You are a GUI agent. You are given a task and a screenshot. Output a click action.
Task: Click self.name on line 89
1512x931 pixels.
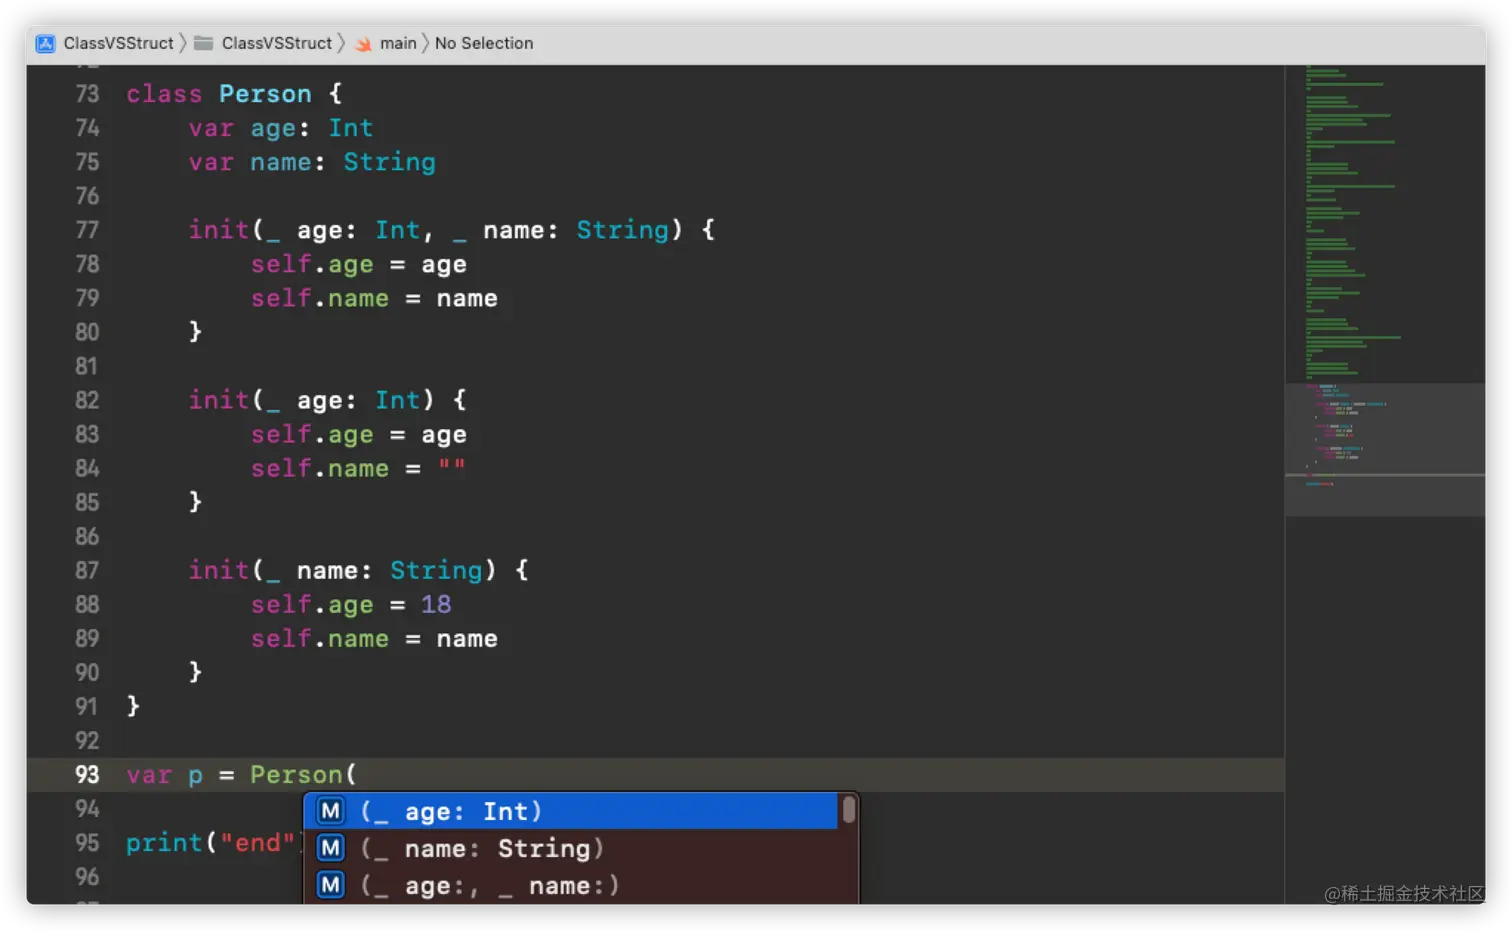319,638
